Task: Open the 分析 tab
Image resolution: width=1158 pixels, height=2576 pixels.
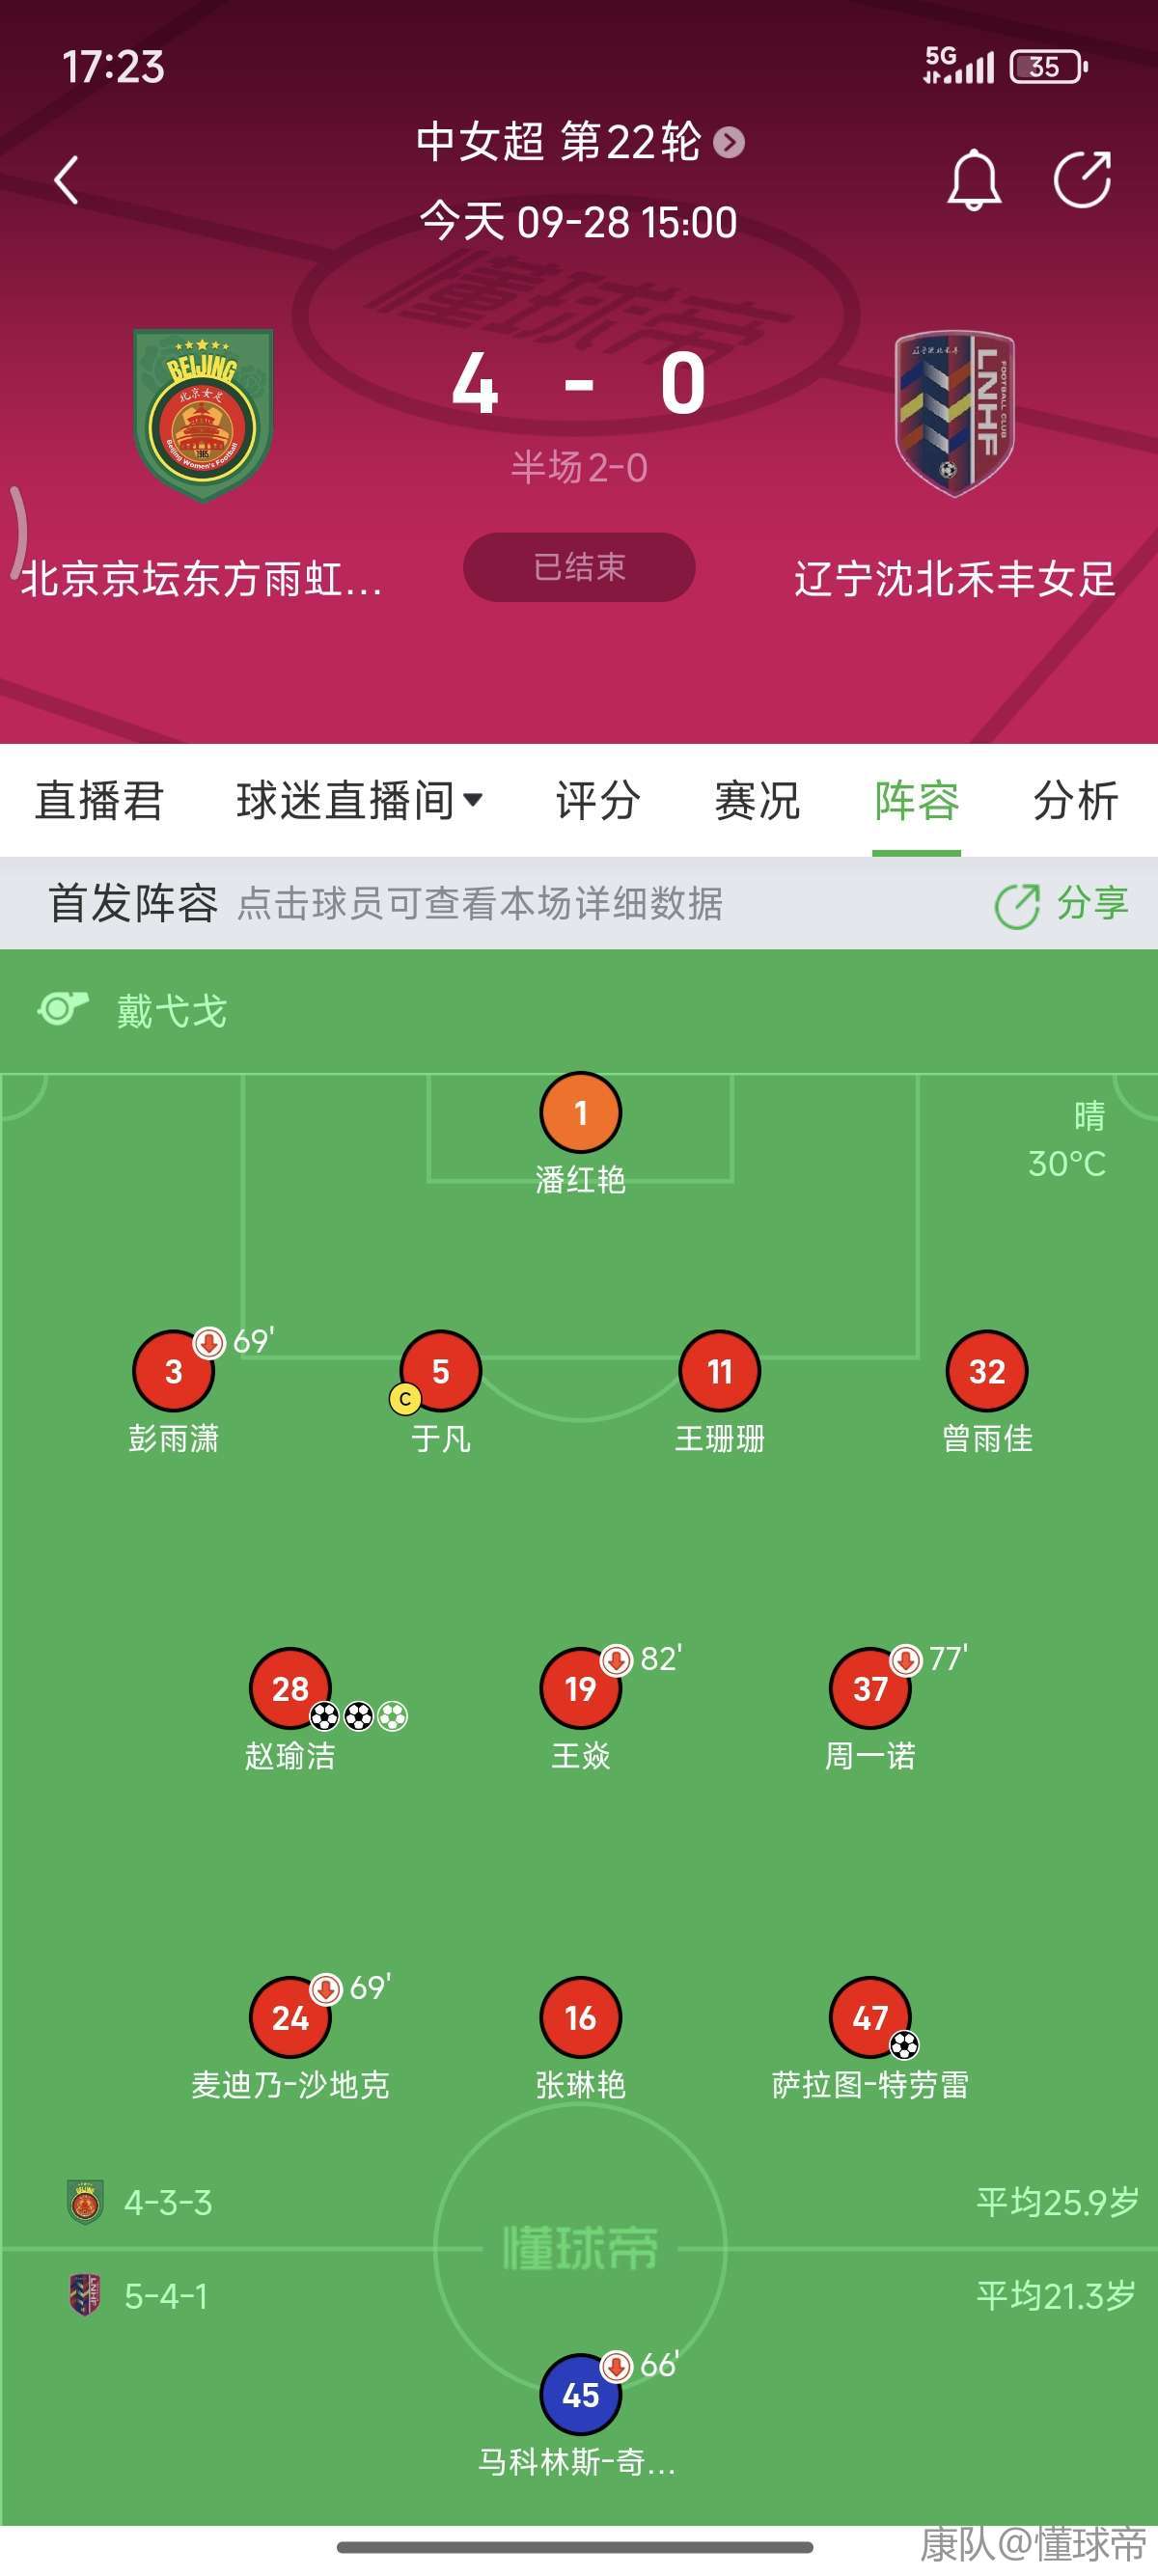Action: point(1075,801)
